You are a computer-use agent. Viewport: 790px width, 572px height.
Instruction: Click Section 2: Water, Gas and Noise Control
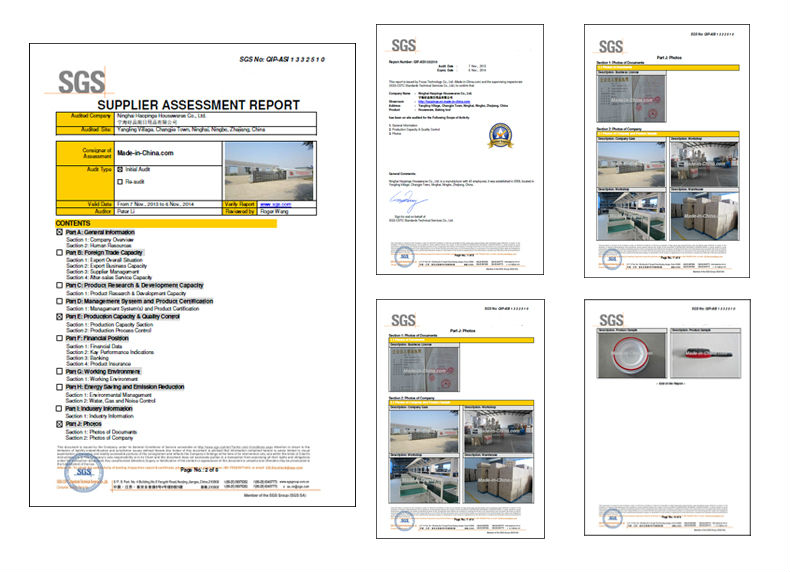(111, 401)
